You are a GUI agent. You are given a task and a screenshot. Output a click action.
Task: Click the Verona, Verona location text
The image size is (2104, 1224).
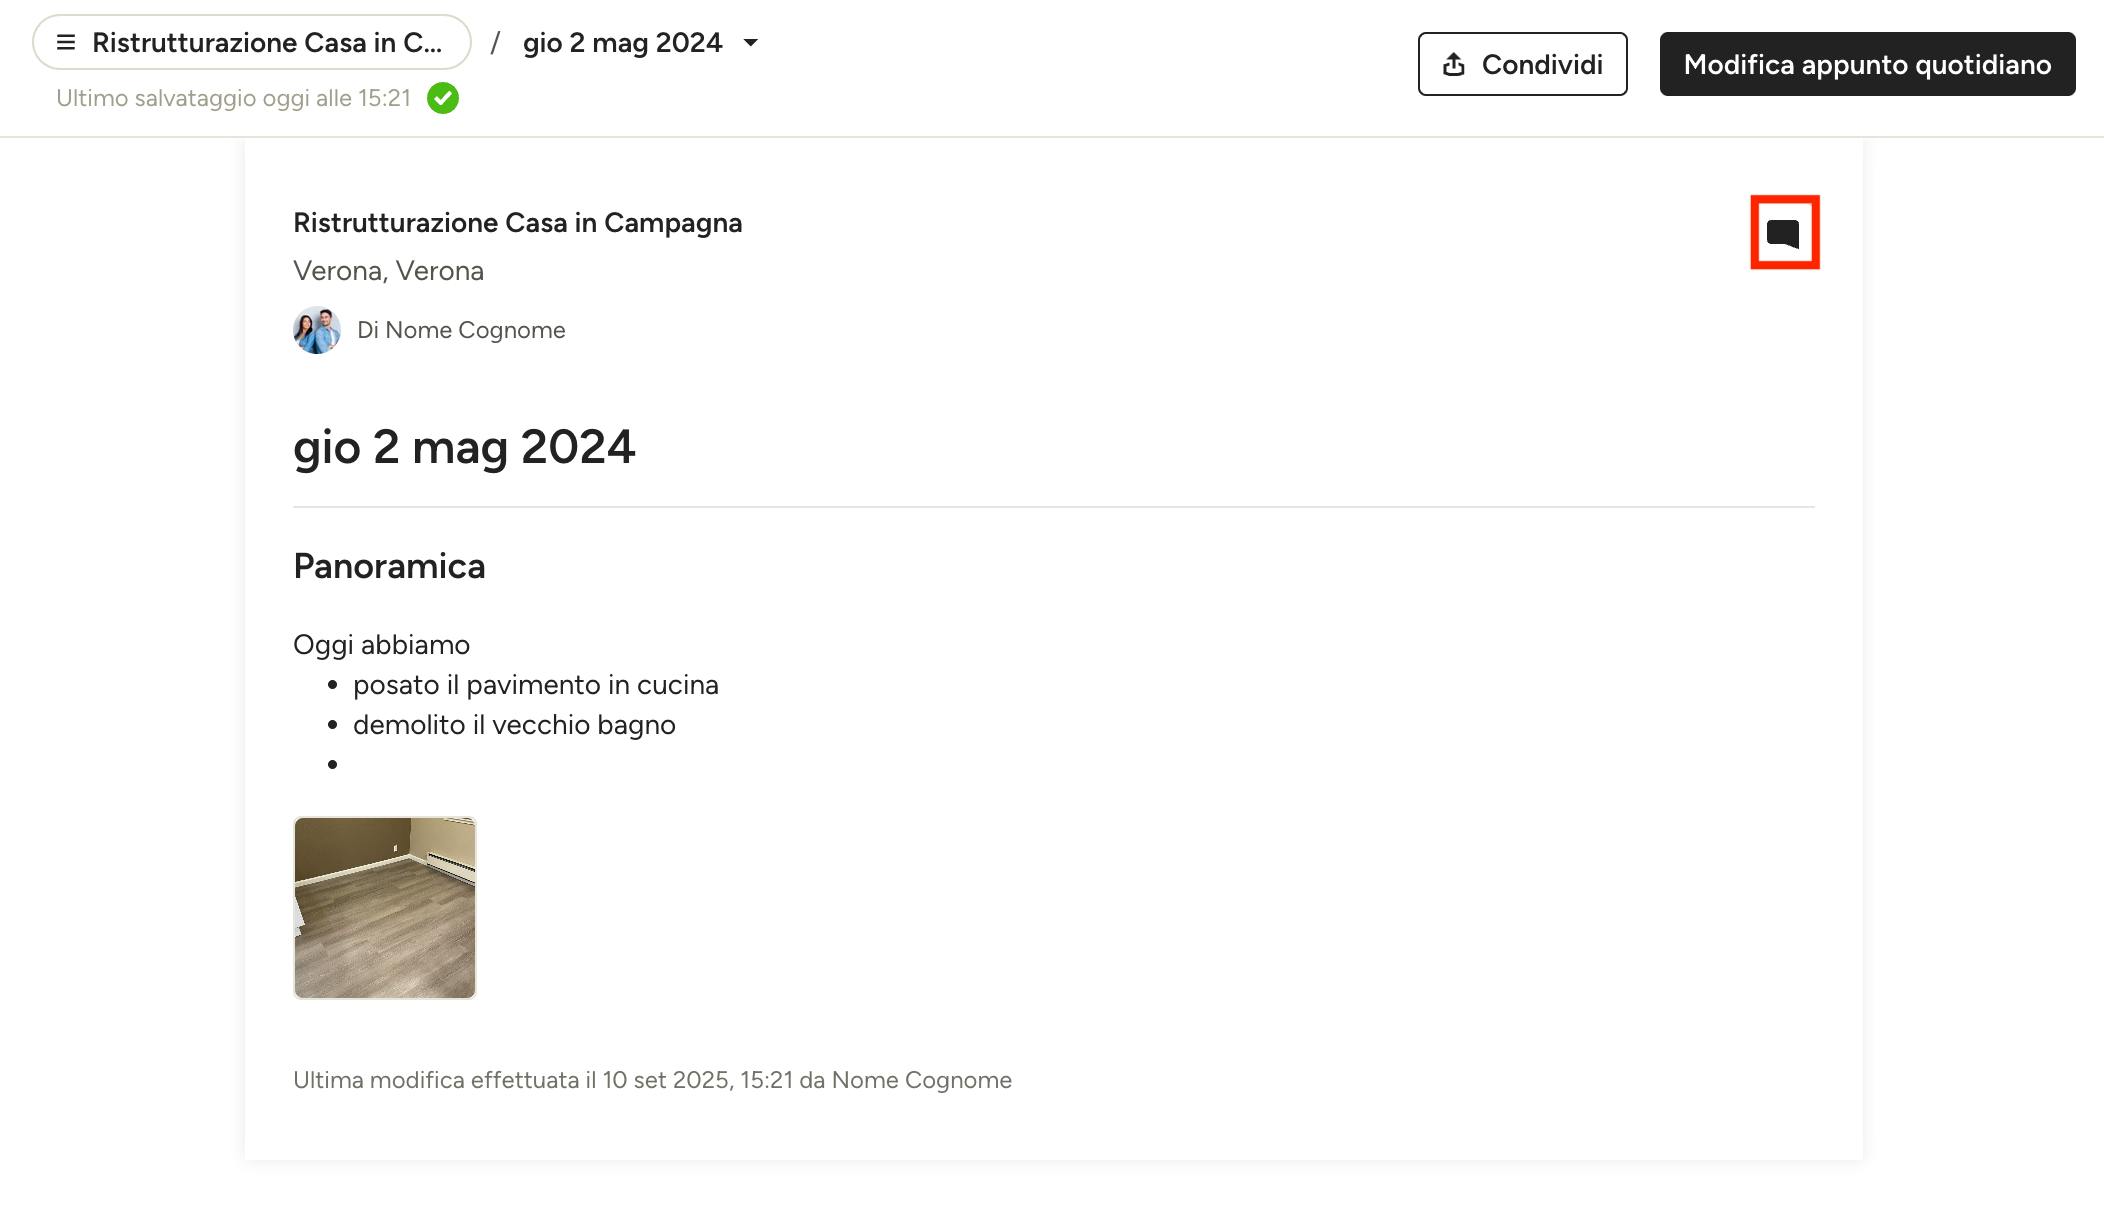(388, 271)
